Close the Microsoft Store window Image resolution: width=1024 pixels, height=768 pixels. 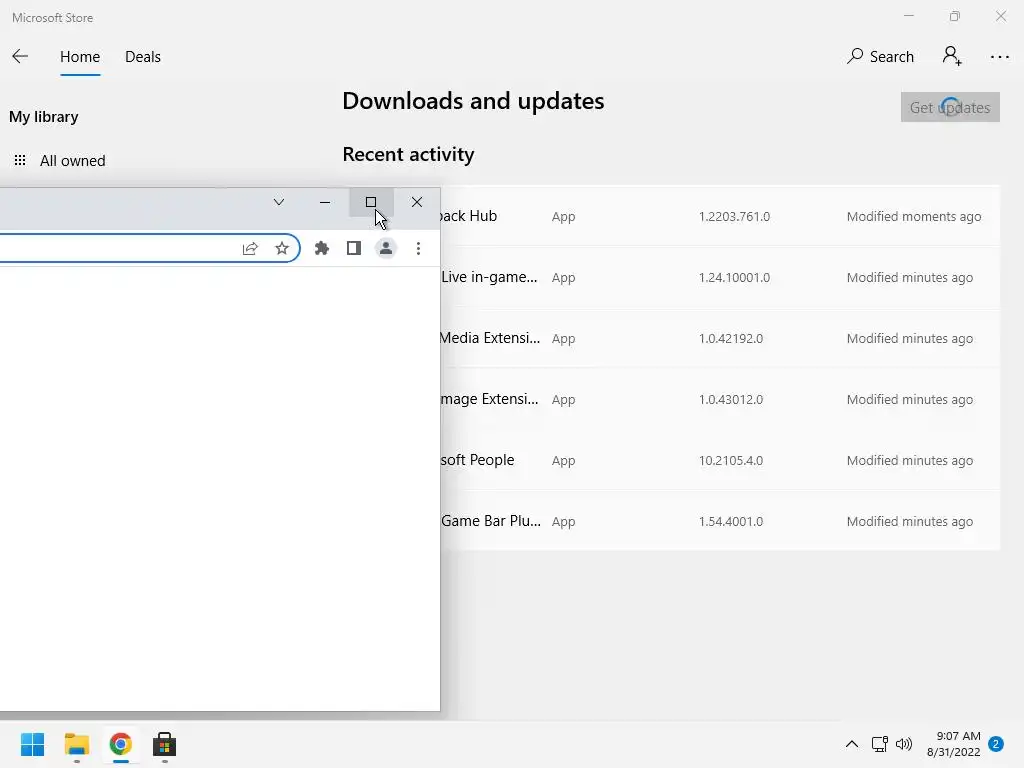pos(1001,16)
